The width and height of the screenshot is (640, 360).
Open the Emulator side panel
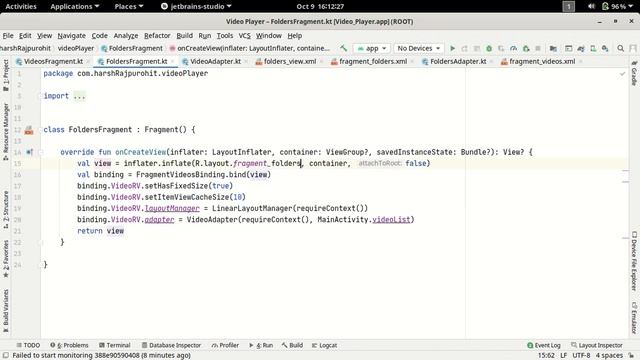pyautogui.click(x=634, y=318)
